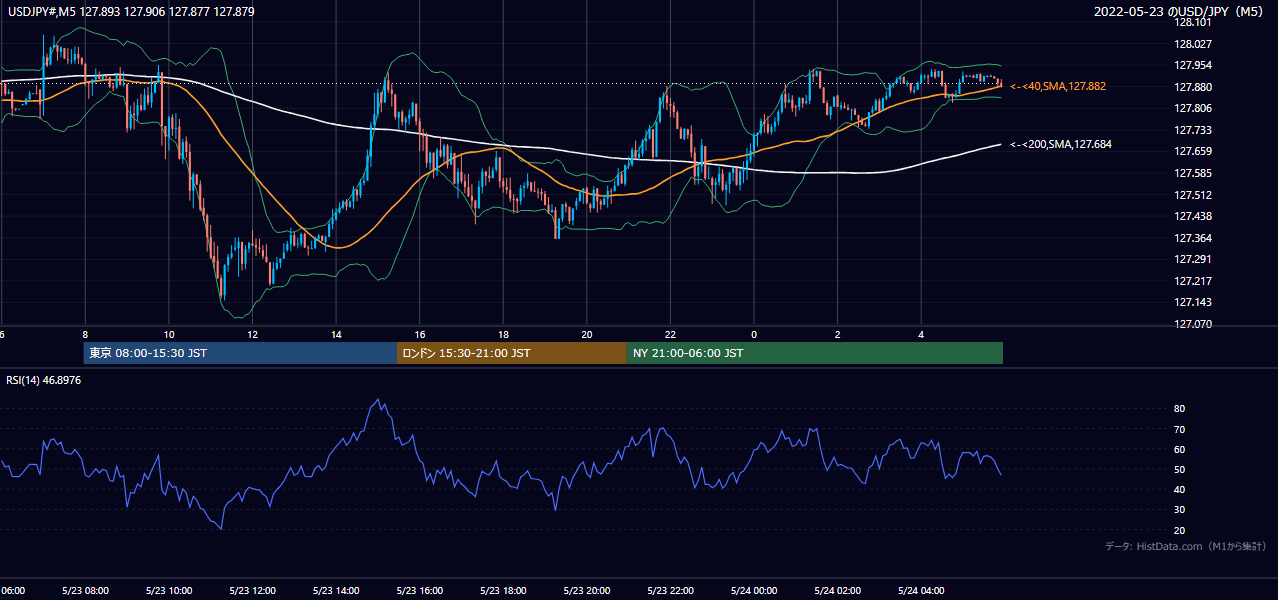Click price axis label 127.438
The image size is (1278, 600).
1193,216
